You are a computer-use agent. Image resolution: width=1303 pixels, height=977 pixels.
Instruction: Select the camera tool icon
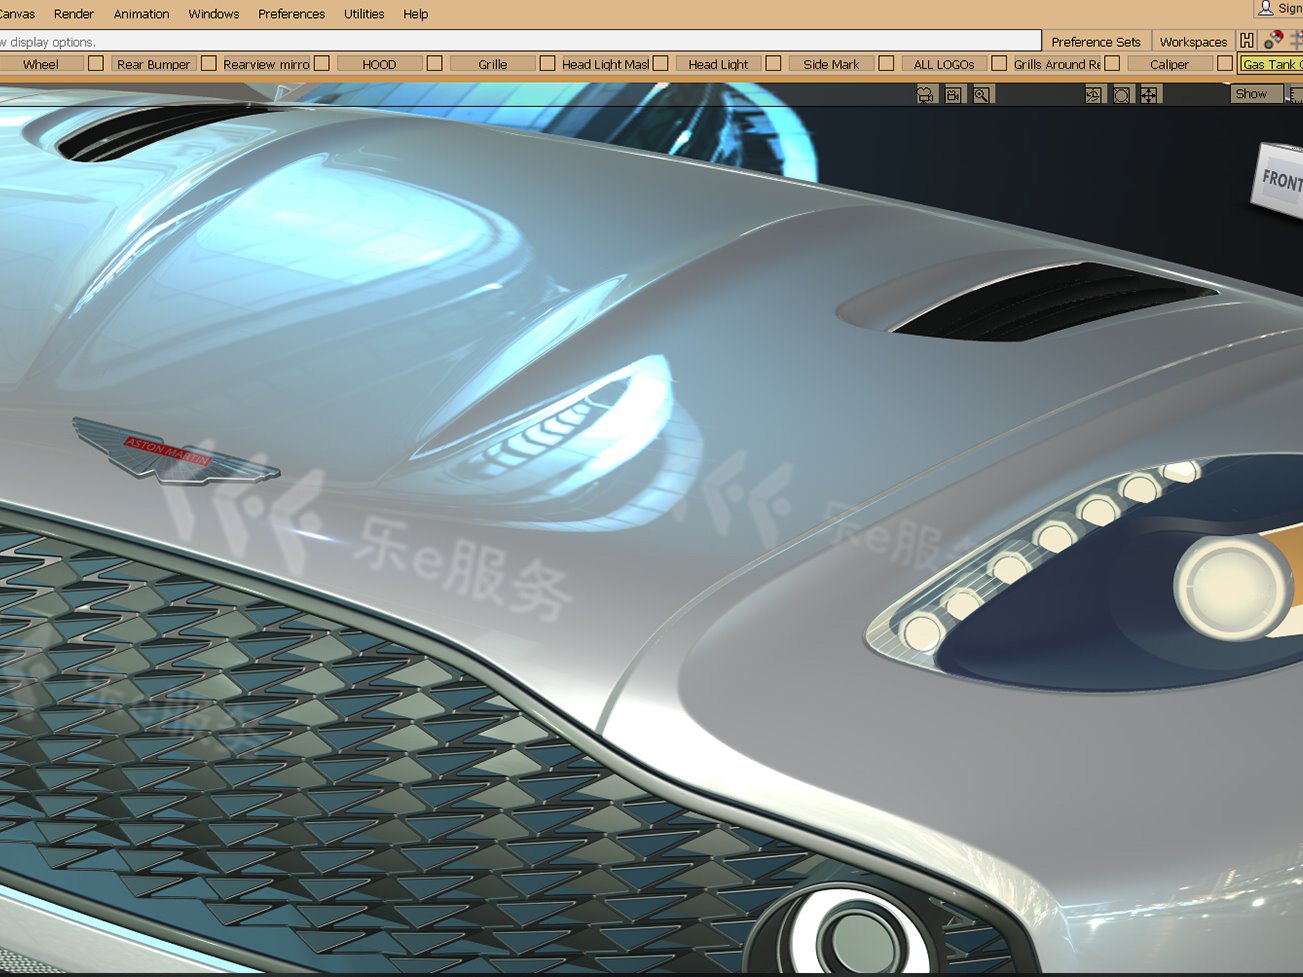(x=925, y=94)
